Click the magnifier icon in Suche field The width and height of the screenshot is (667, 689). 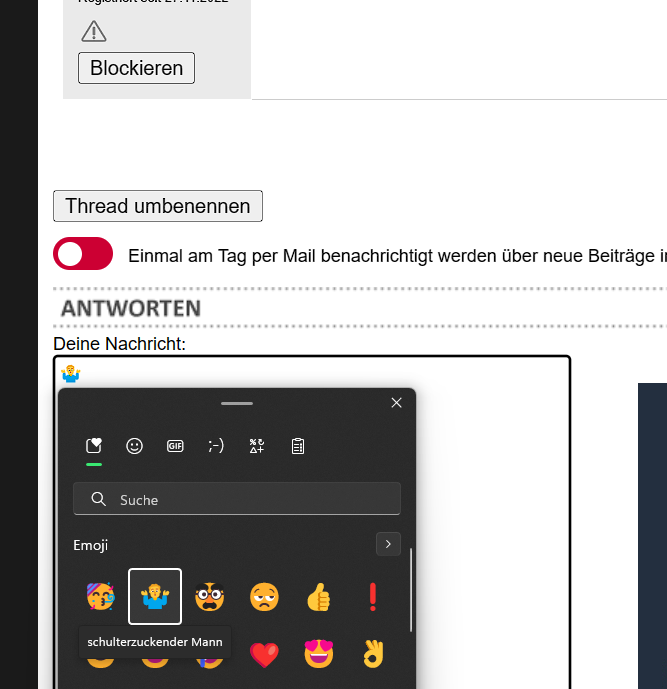pos(98,499)
